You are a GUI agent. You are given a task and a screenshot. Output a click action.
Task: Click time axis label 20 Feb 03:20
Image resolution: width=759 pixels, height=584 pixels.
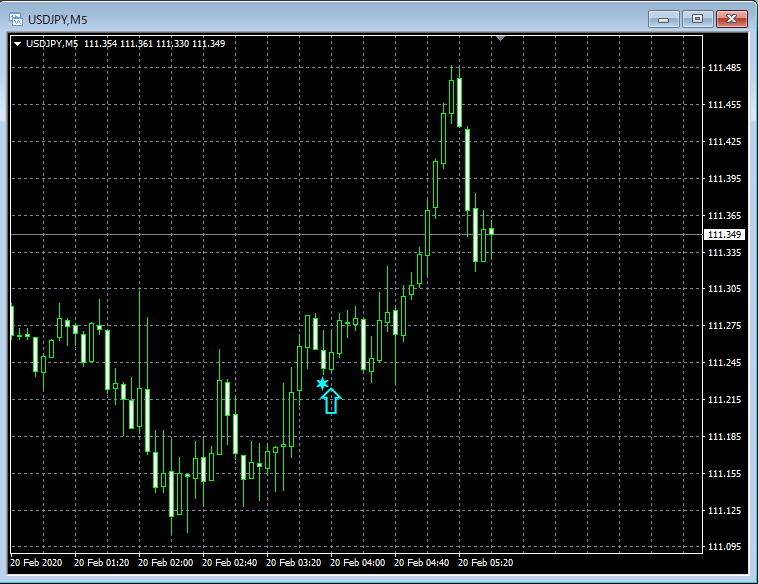pyautogui.click(x=294, y=563)
